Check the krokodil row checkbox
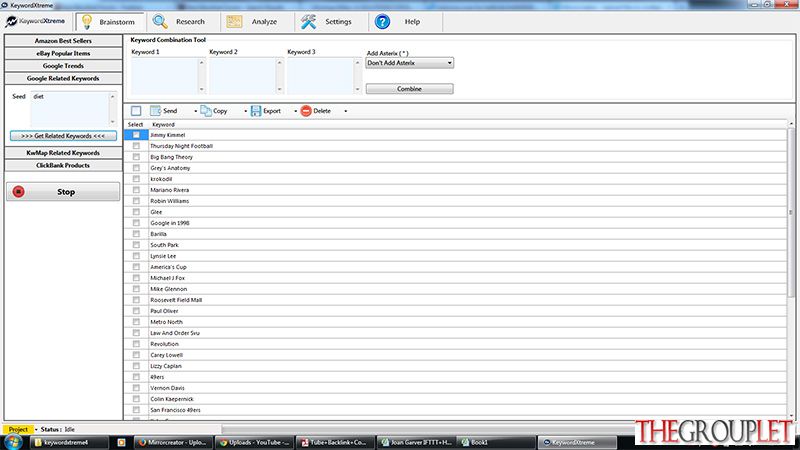800x450 pixels. coord(136,179)
